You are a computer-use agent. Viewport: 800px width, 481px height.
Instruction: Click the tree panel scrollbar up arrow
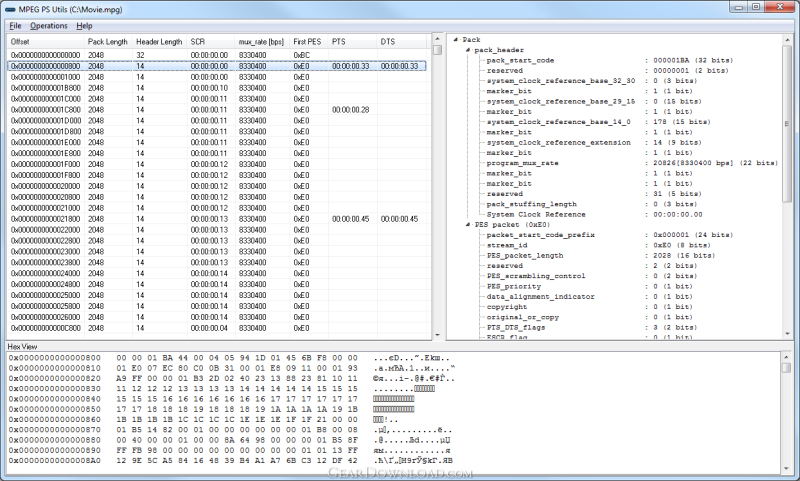click(x=786, y=39)
